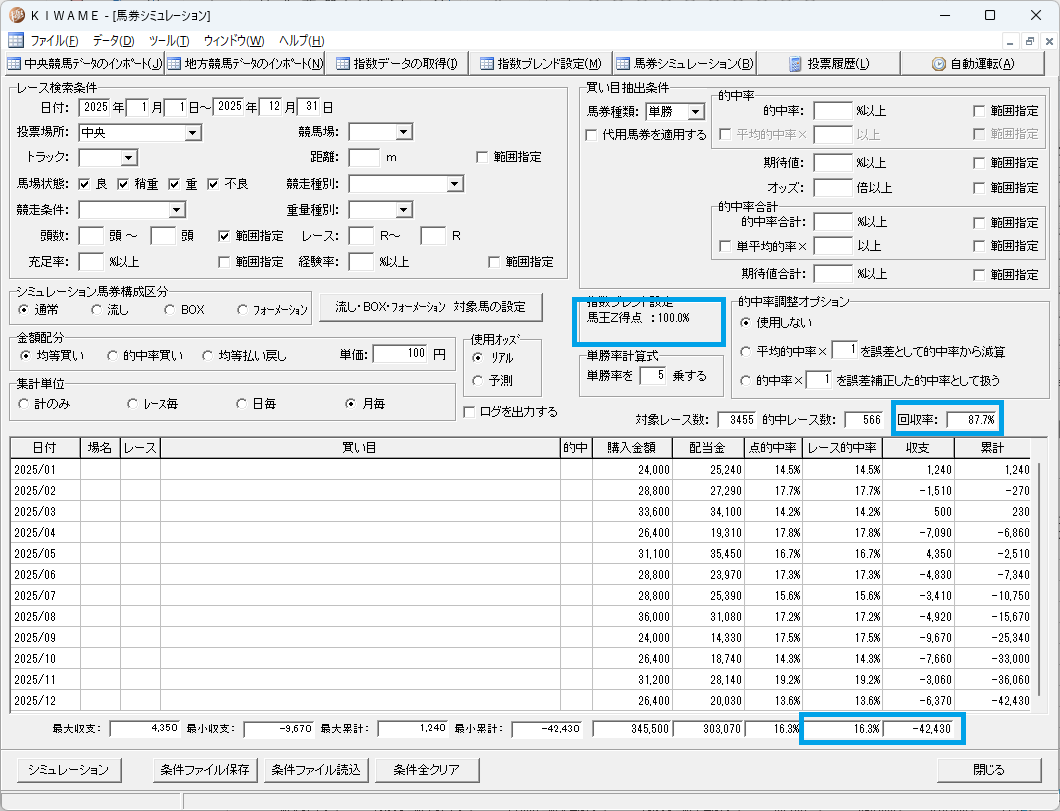
Task: Open the ウィンドウ menu
Action: pyautogui.click(x=234, y=41)
